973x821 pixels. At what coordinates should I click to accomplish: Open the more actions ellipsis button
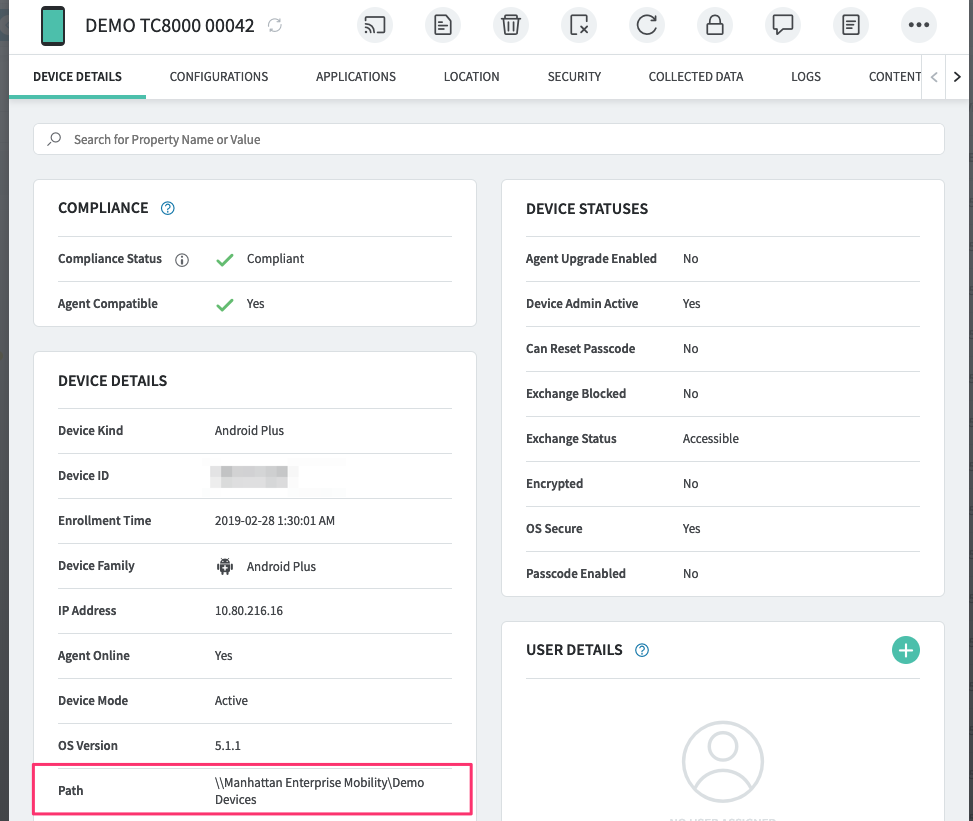tap(919, 25)
